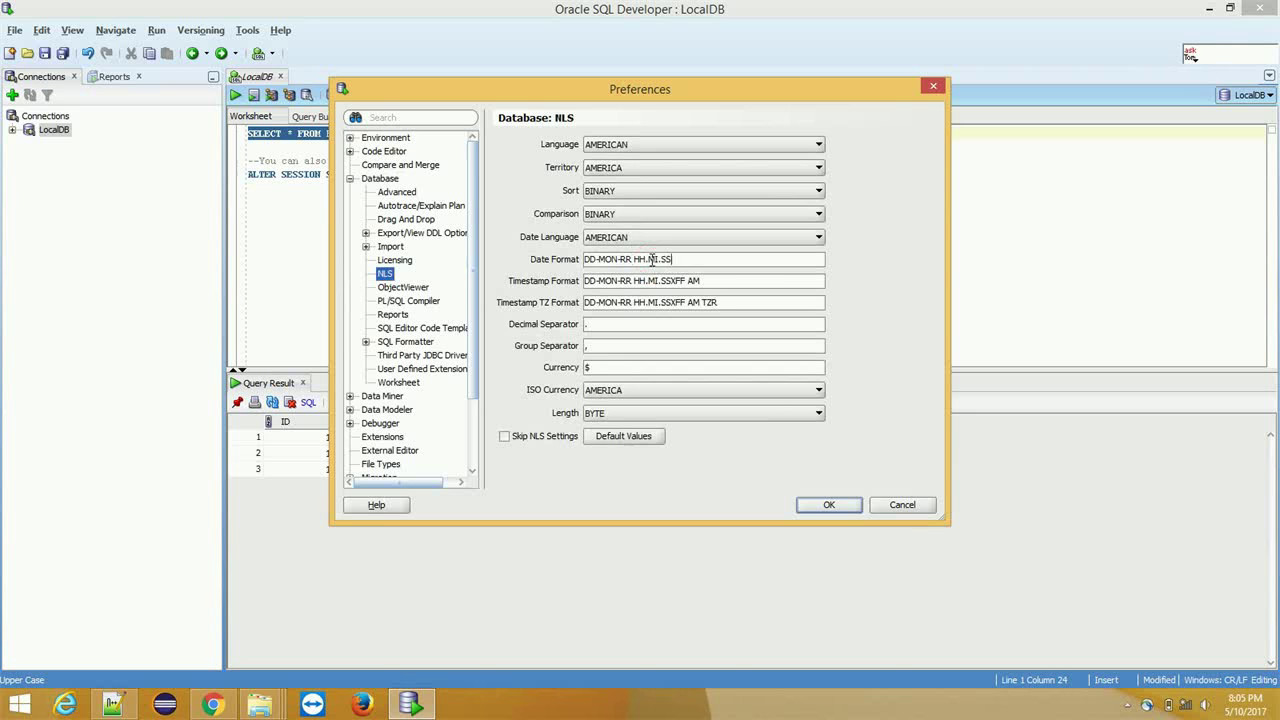
Task: Add a new connection with green plus
Action: pyautogui.click(x=12, y=95)
